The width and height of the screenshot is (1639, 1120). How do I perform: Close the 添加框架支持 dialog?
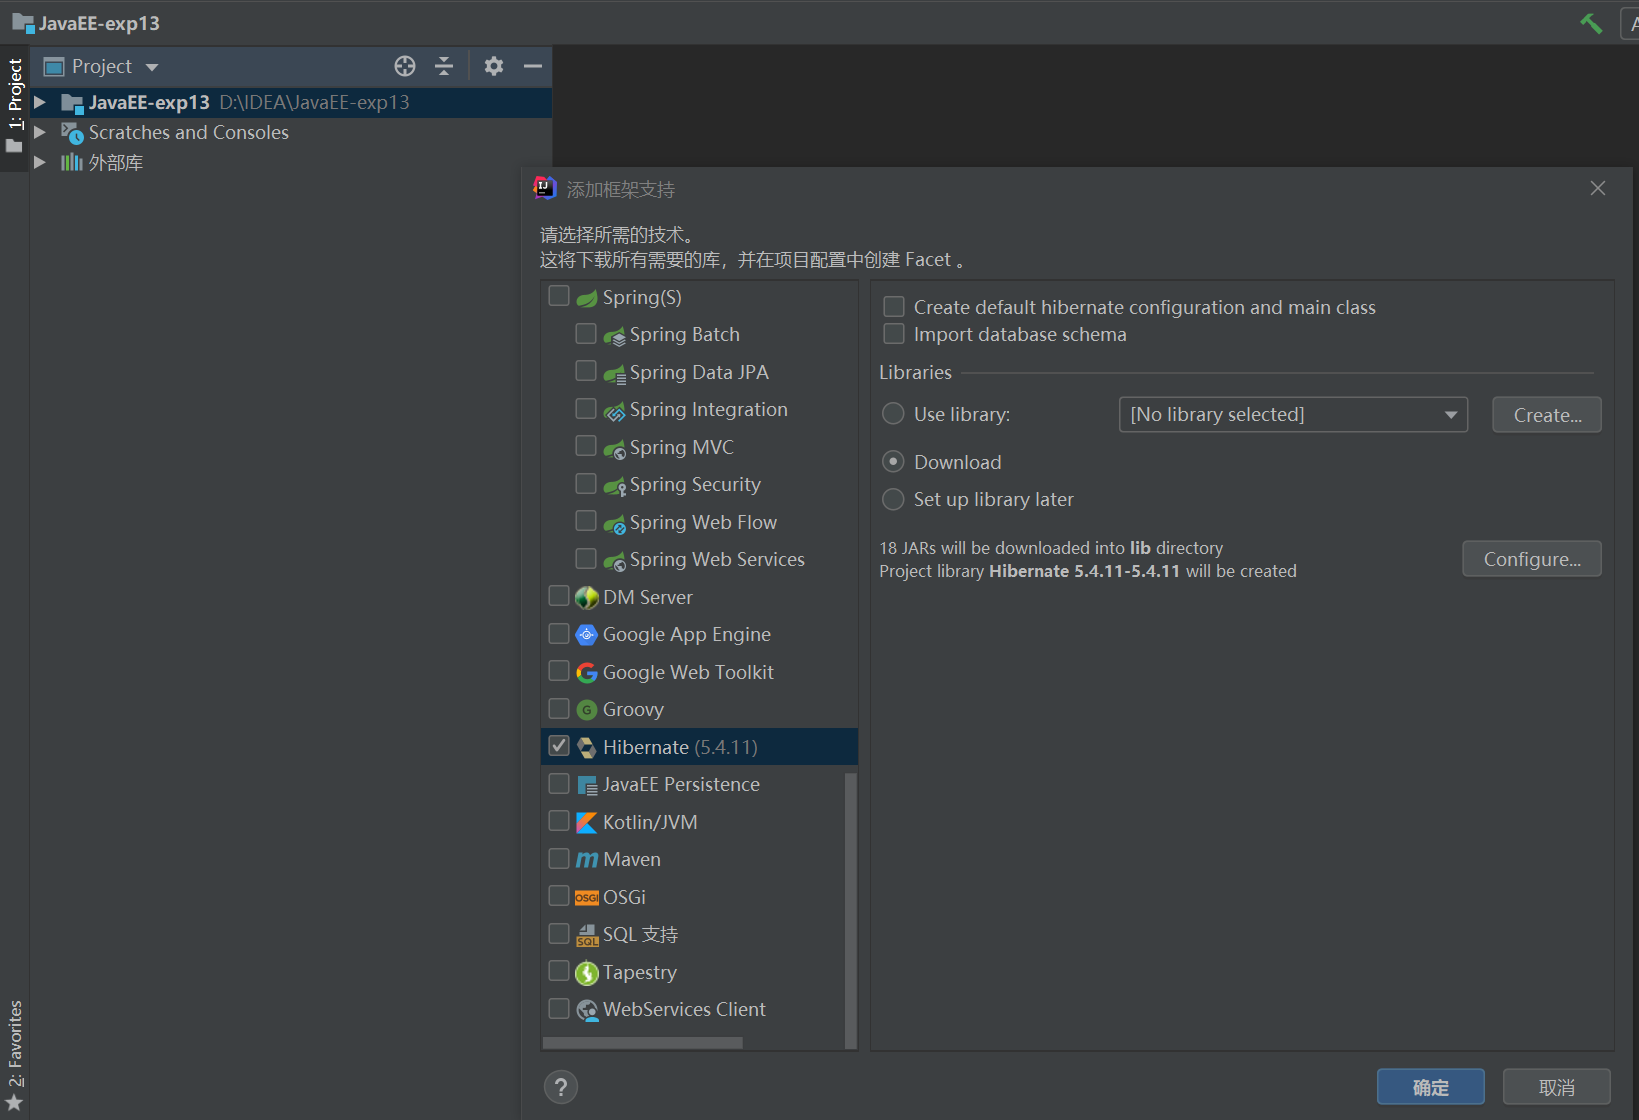[x=1598, y=188]
